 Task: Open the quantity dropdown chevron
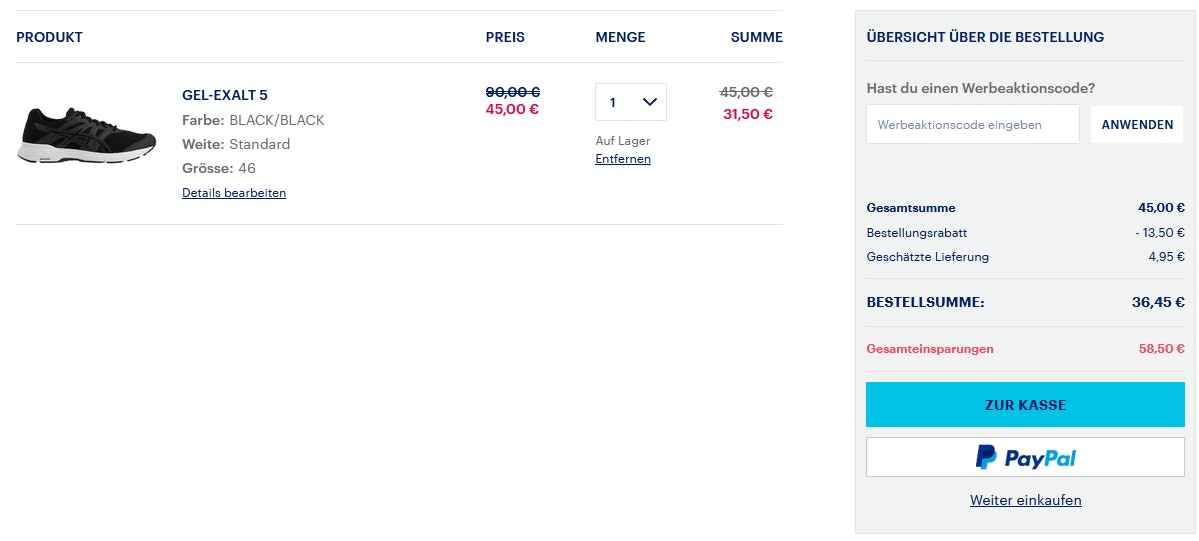point(649,102)
